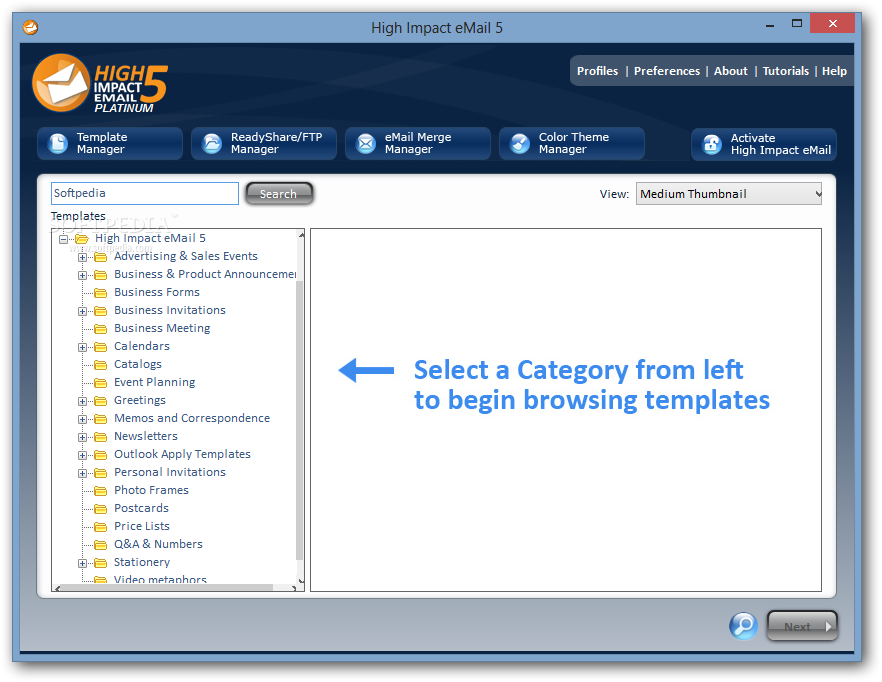Select the Business Forms category
882x682 pixels.
(157, 292)
